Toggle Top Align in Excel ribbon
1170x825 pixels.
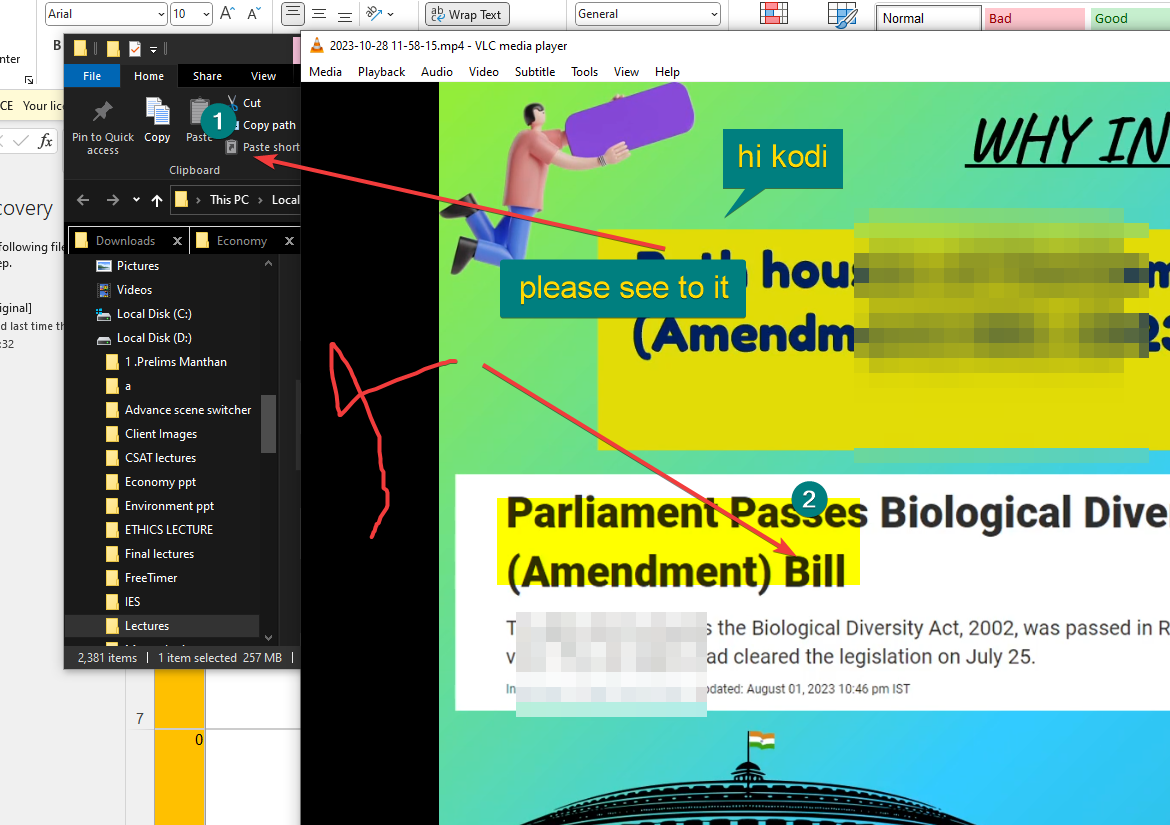(x=293, y=13)
